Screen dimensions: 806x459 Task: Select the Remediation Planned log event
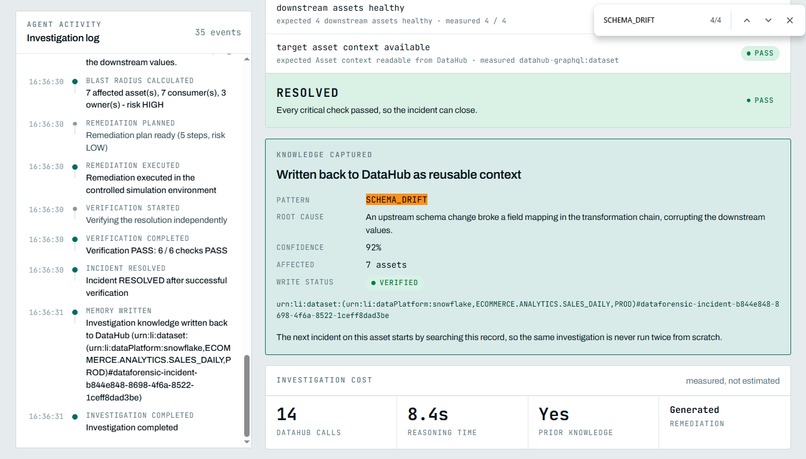tap(132, 136)
